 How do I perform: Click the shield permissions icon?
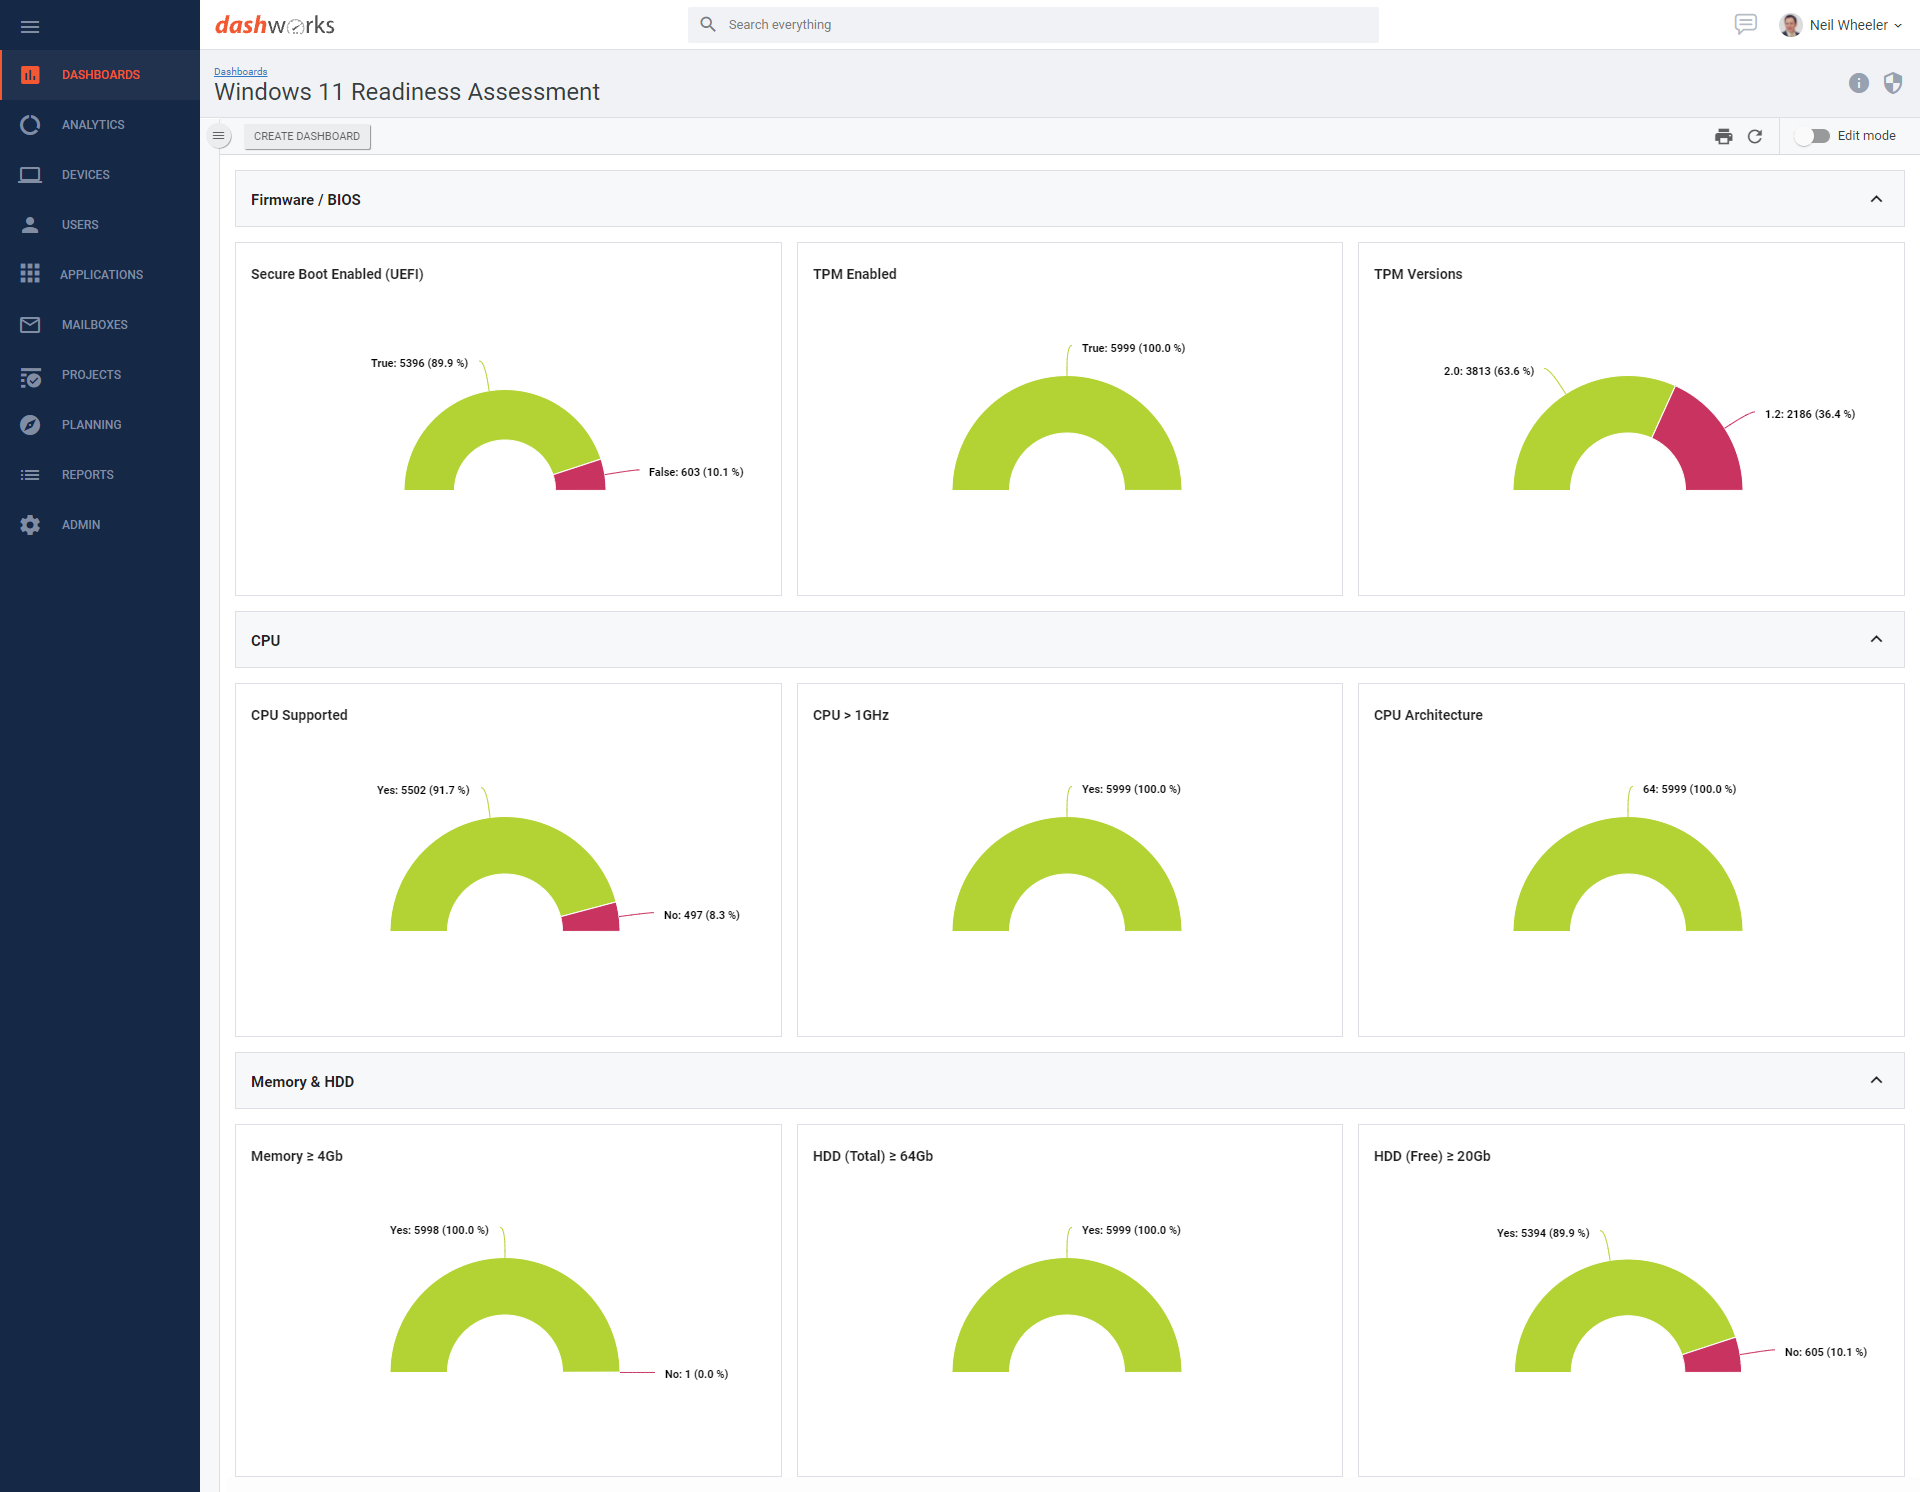pyautogui.click(x=1892, y=83)
